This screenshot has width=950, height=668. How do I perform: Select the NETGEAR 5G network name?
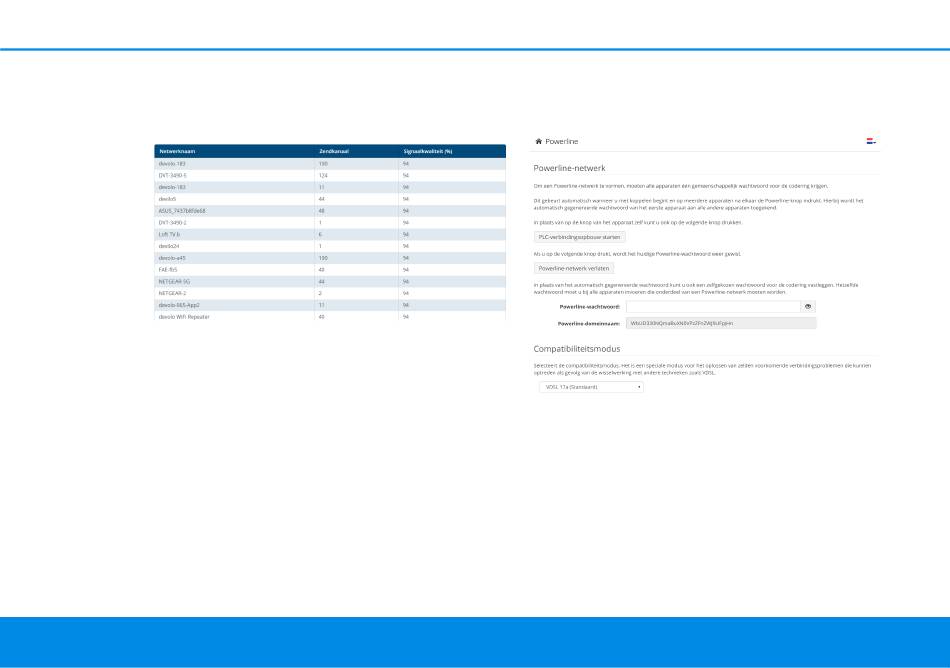tap(174, 282)
